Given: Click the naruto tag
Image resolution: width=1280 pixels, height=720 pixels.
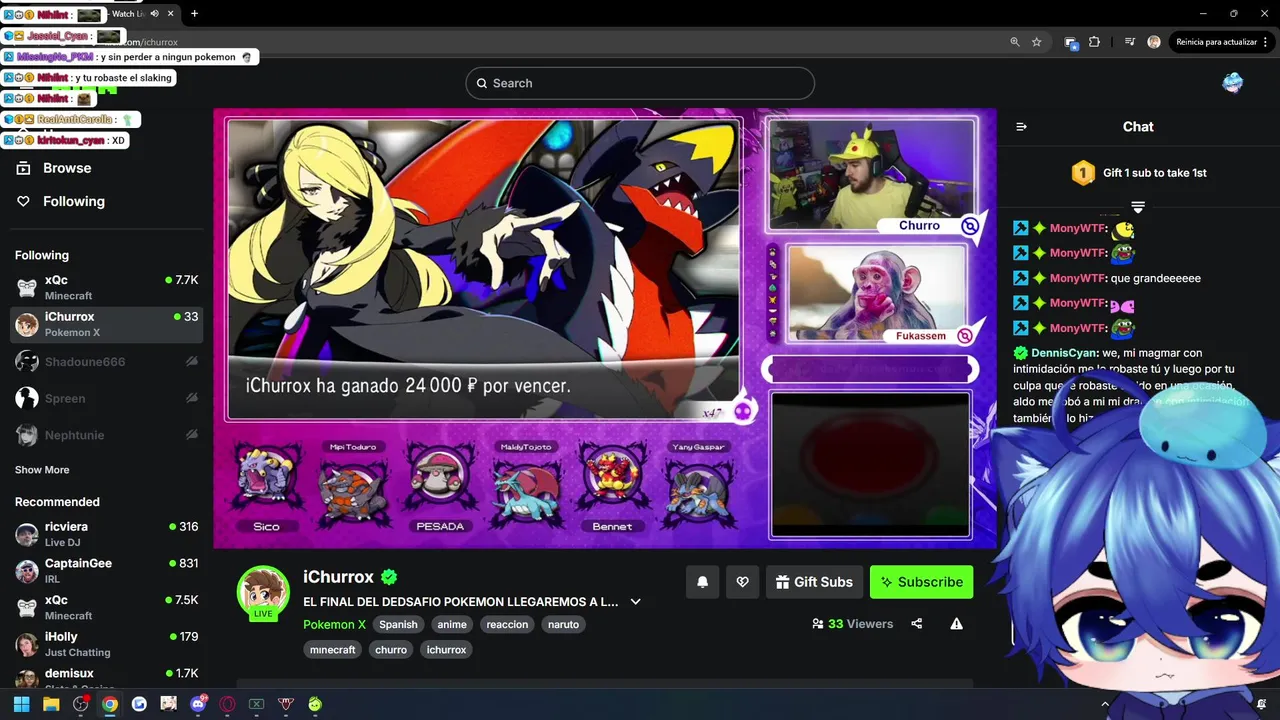Looking at the screenshot, I should (x=563, y=624).
